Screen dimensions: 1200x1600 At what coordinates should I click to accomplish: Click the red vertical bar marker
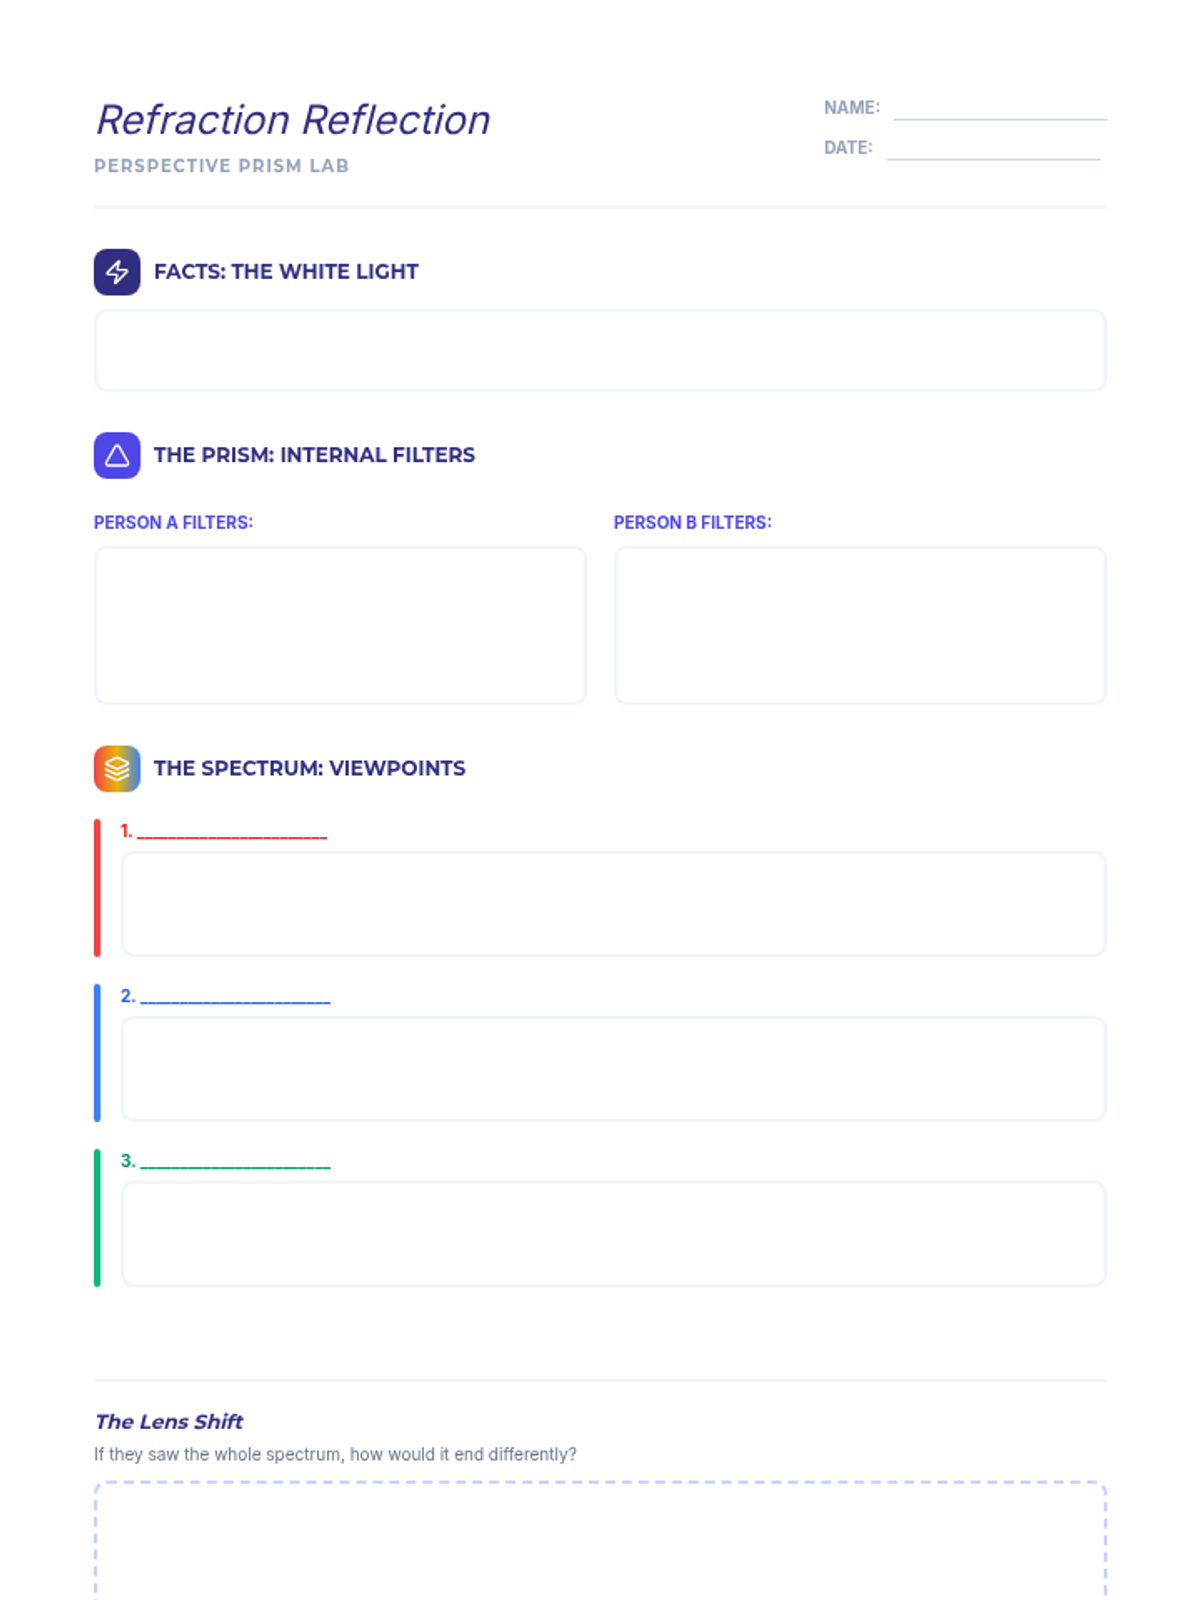(x=97, y=888)
